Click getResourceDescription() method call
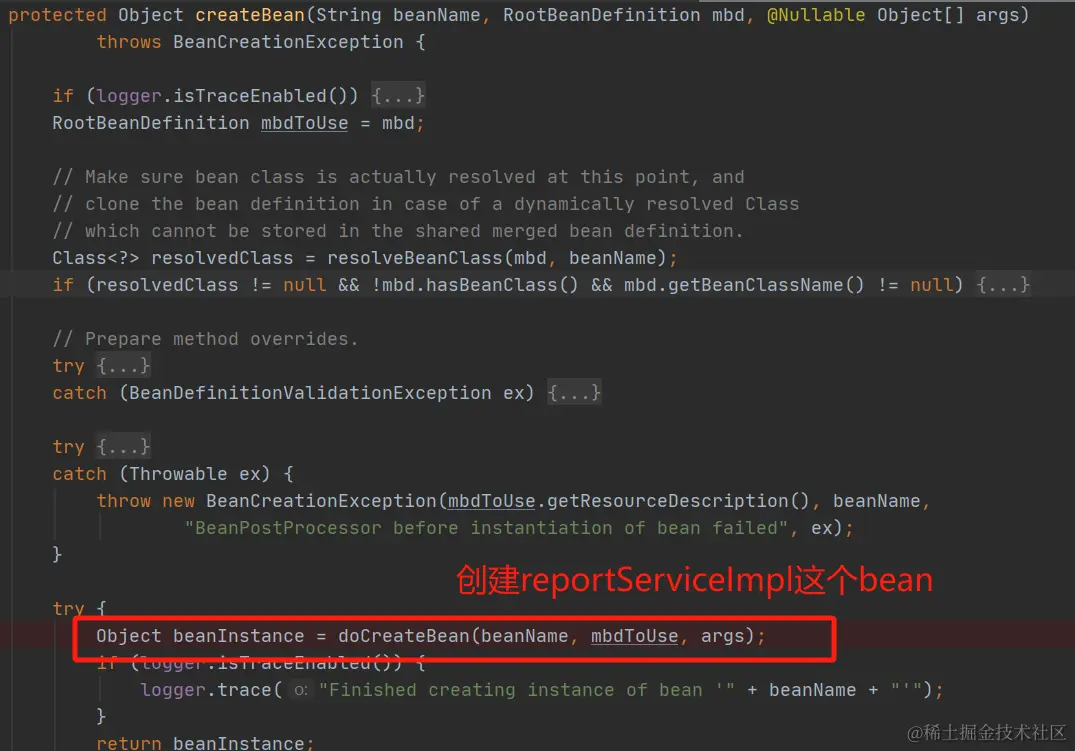Image resolution: width=1075 pixels, height=751 pixels. click(678, 501)
